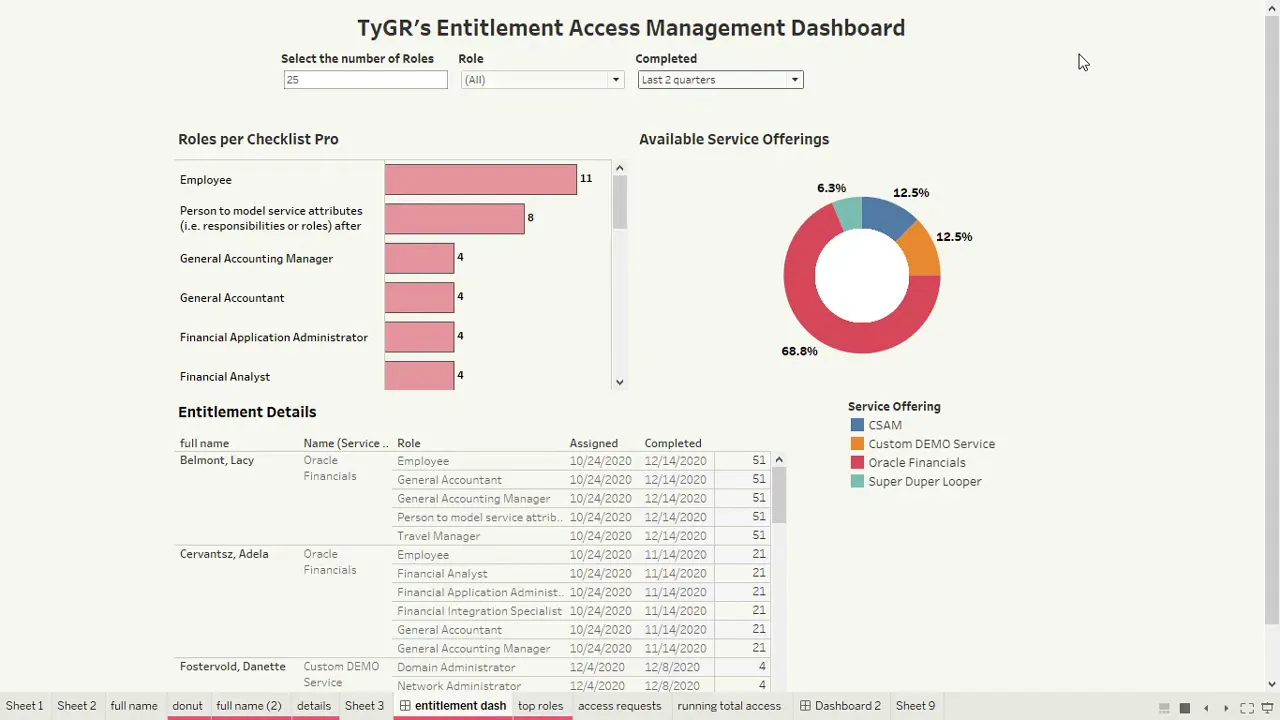1280x720 pixels.
Task: Open the access requests sheet
Action: coord(619,706)
